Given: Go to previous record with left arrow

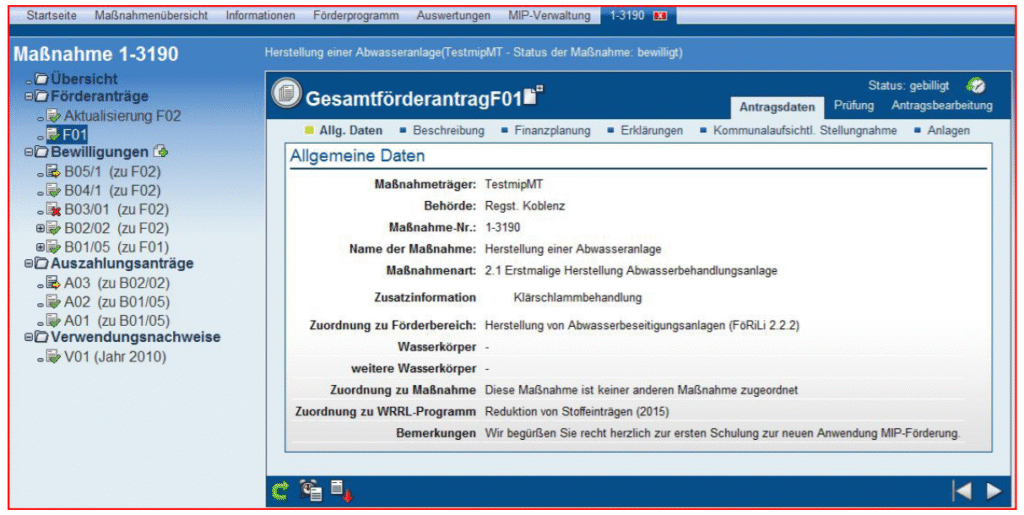Looking at the screenshot, I should coord(961,490).
